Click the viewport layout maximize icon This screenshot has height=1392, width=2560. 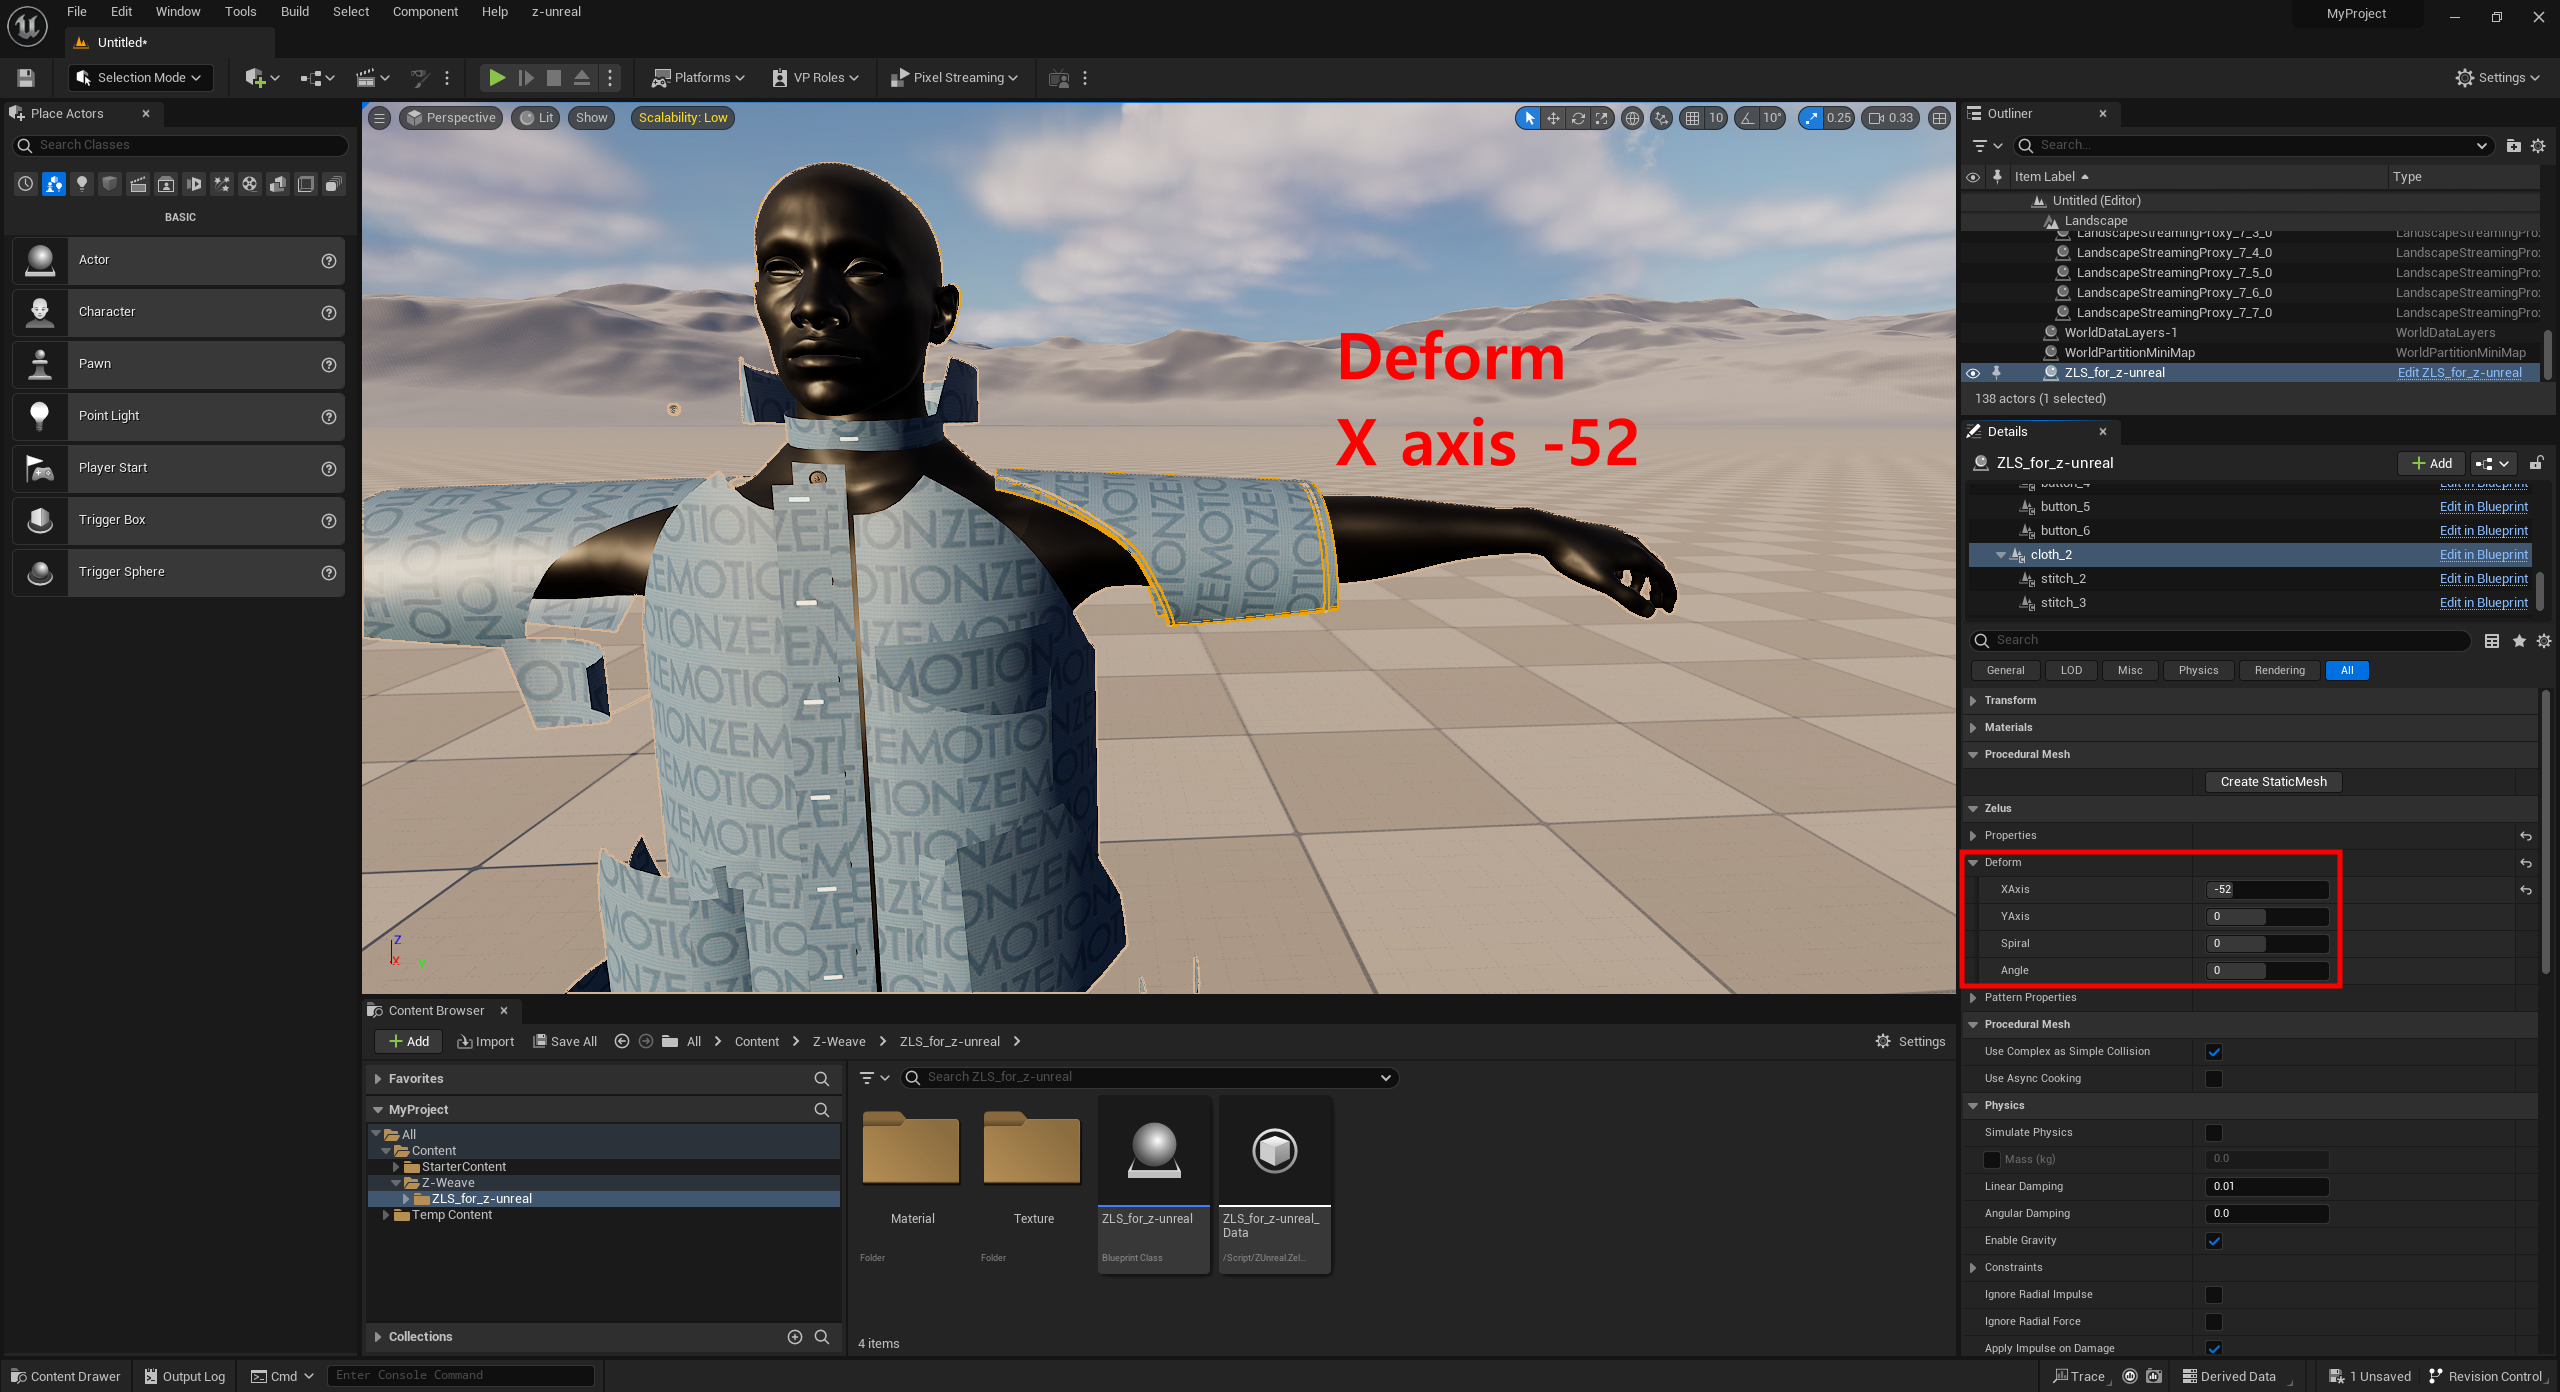point(1939,118)
